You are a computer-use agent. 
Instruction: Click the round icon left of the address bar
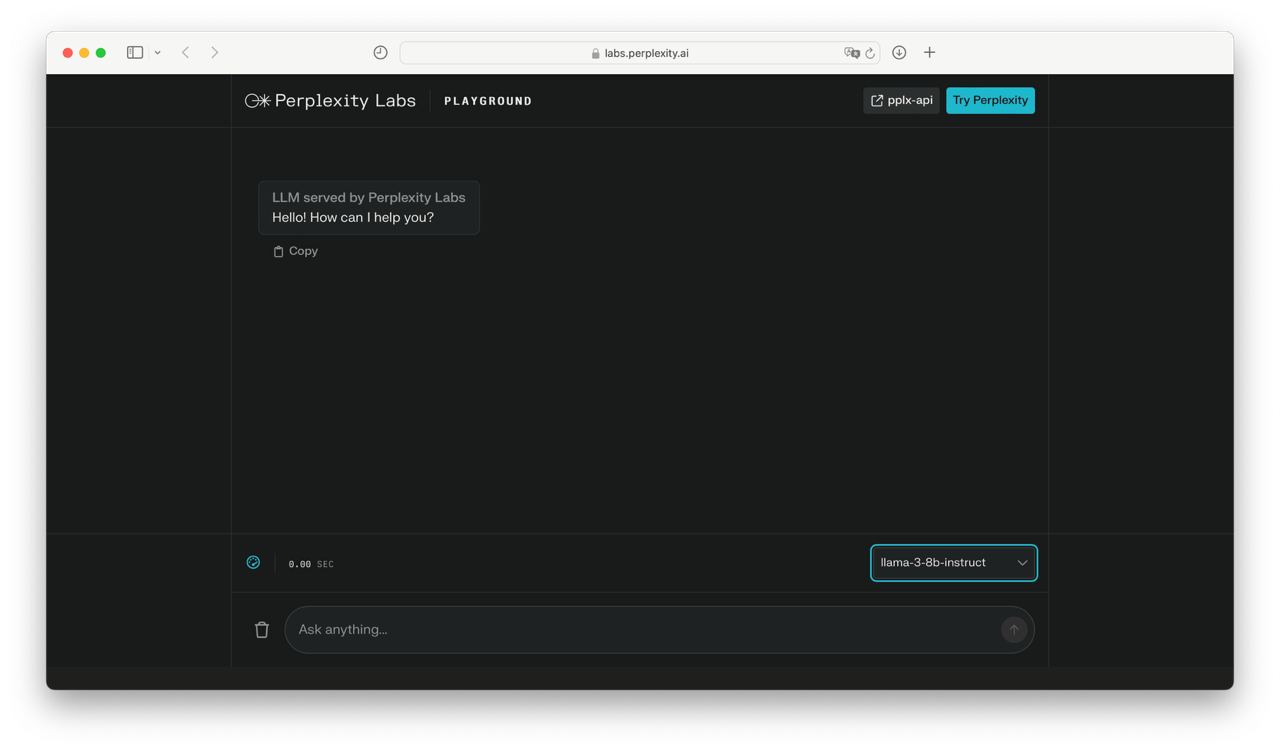coord(380,53)
